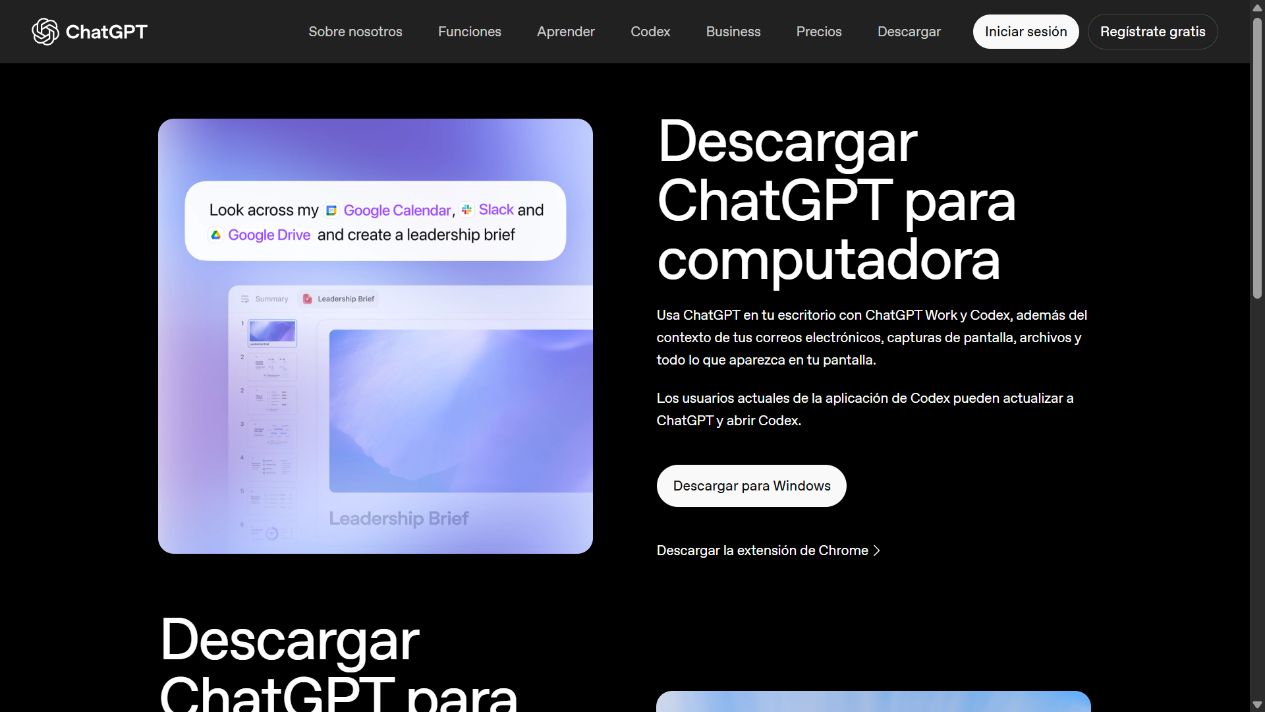The image size is (1265, 712).
Task: Click the Slack icon in promo image
Action: pyautogui.click(x=467, y=210)
